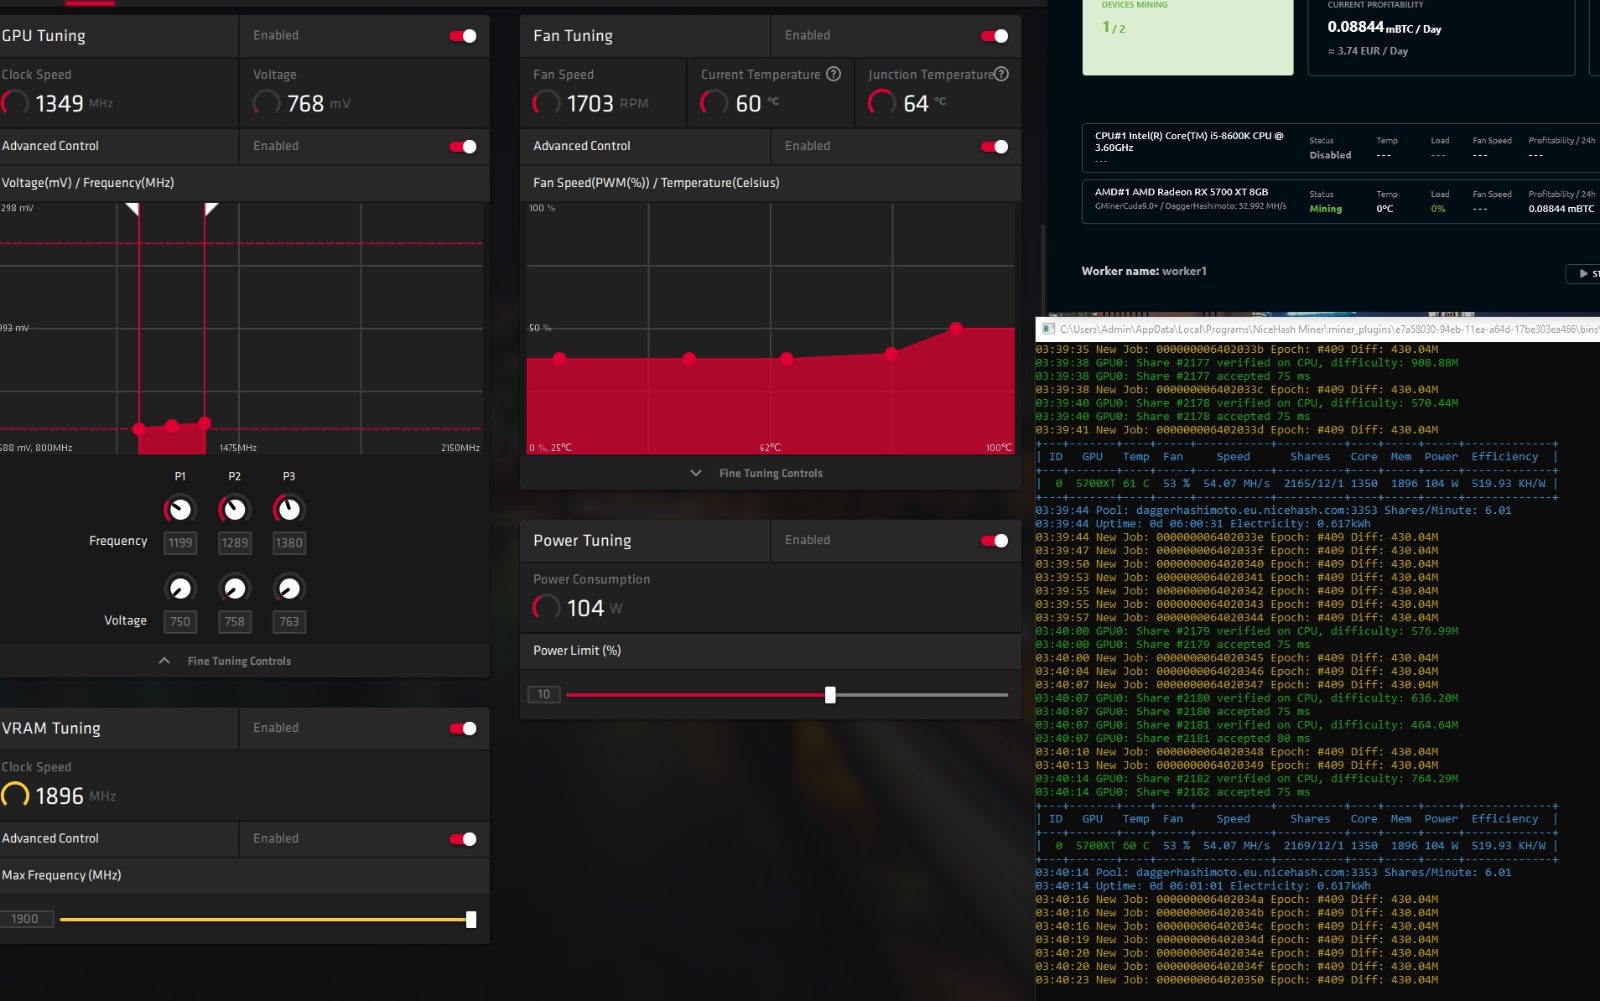This screenshot has height=1001, width=1600.
Task: Click the start button beside worker name
Action: point(1584,273)
